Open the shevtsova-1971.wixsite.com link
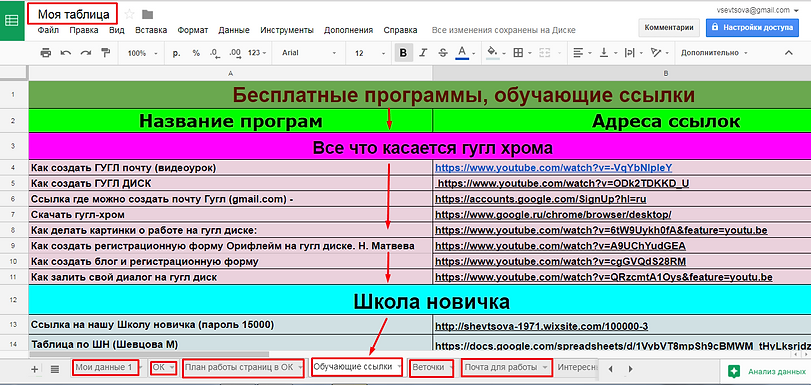 (542, 327)
